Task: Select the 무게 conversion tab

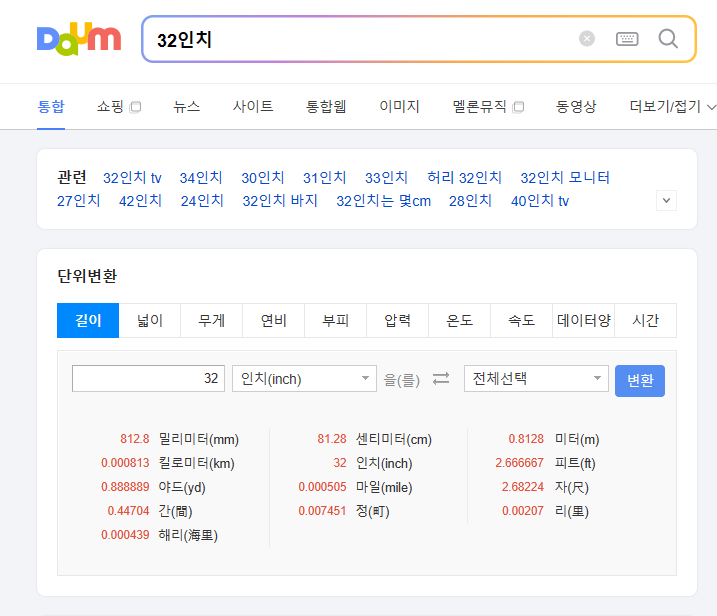Action: point(212,320)
